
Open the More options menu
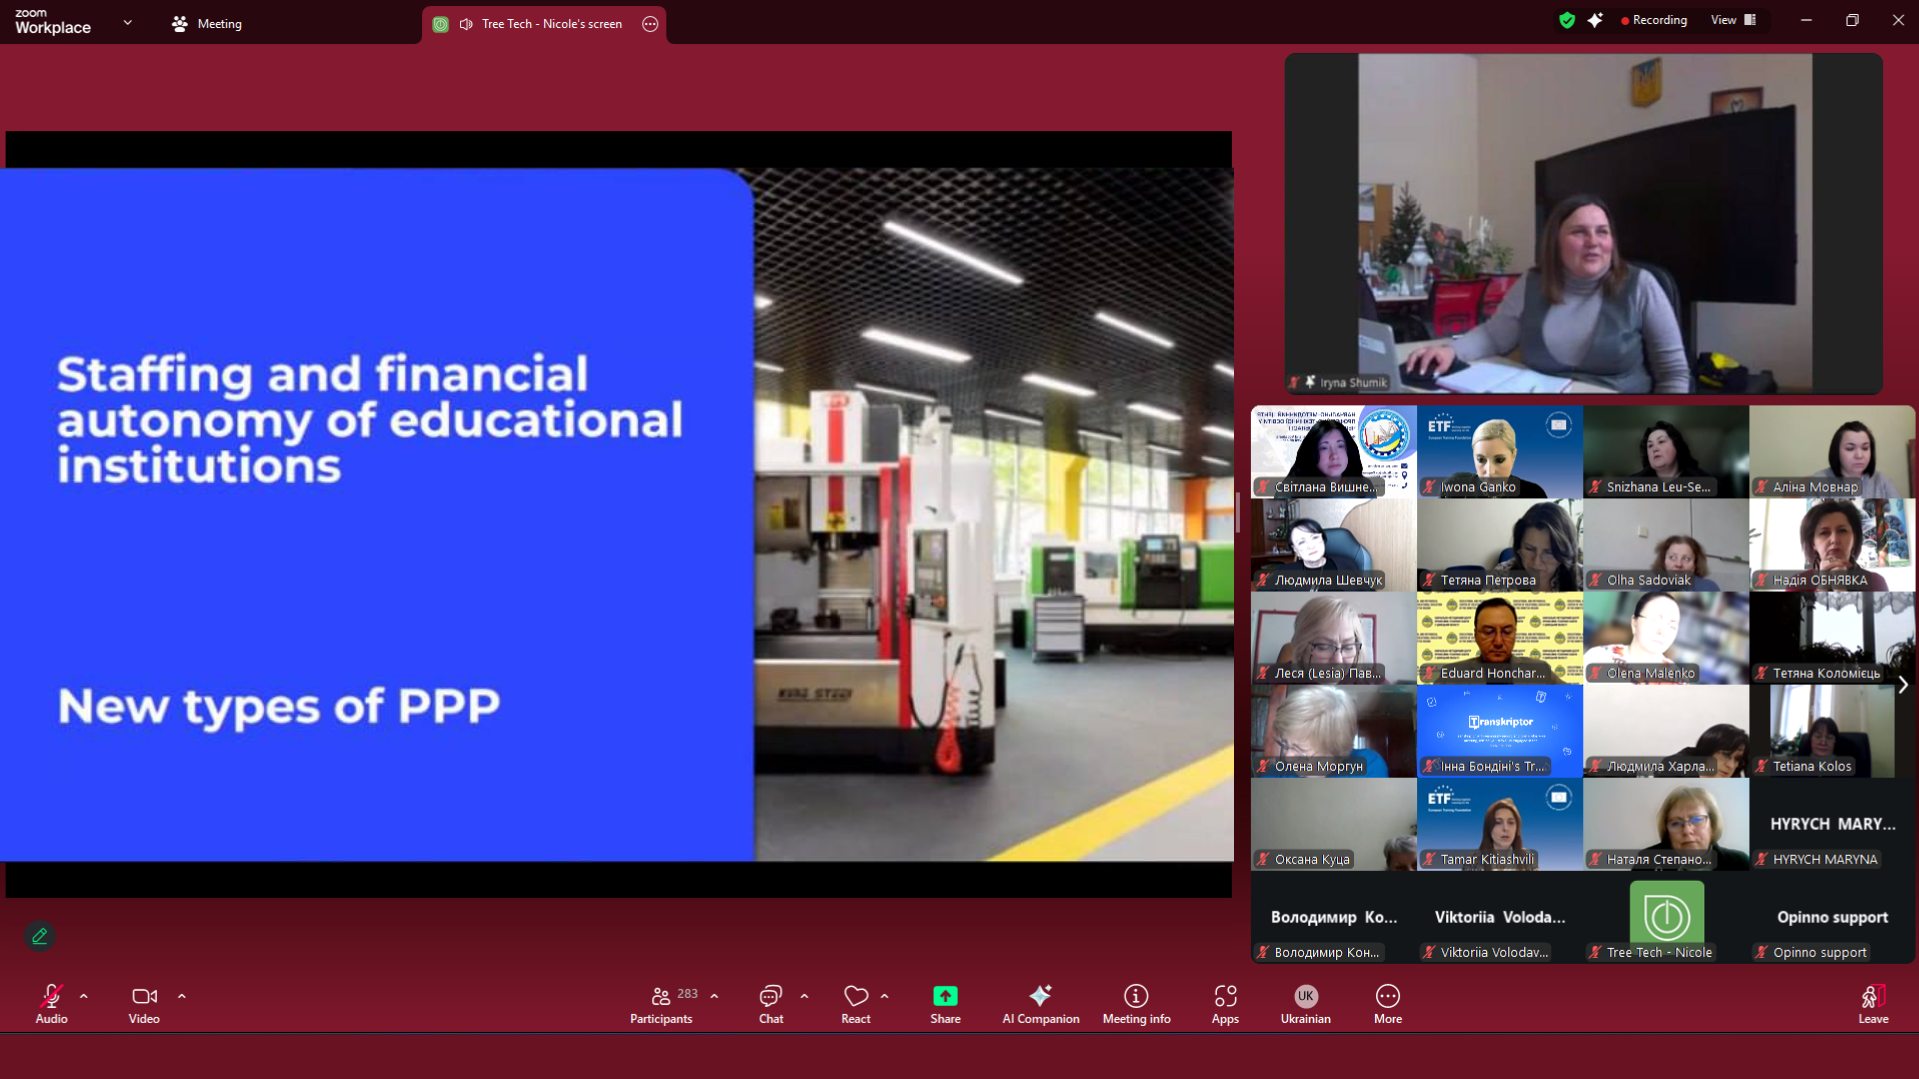[x=1387, y=1003]
